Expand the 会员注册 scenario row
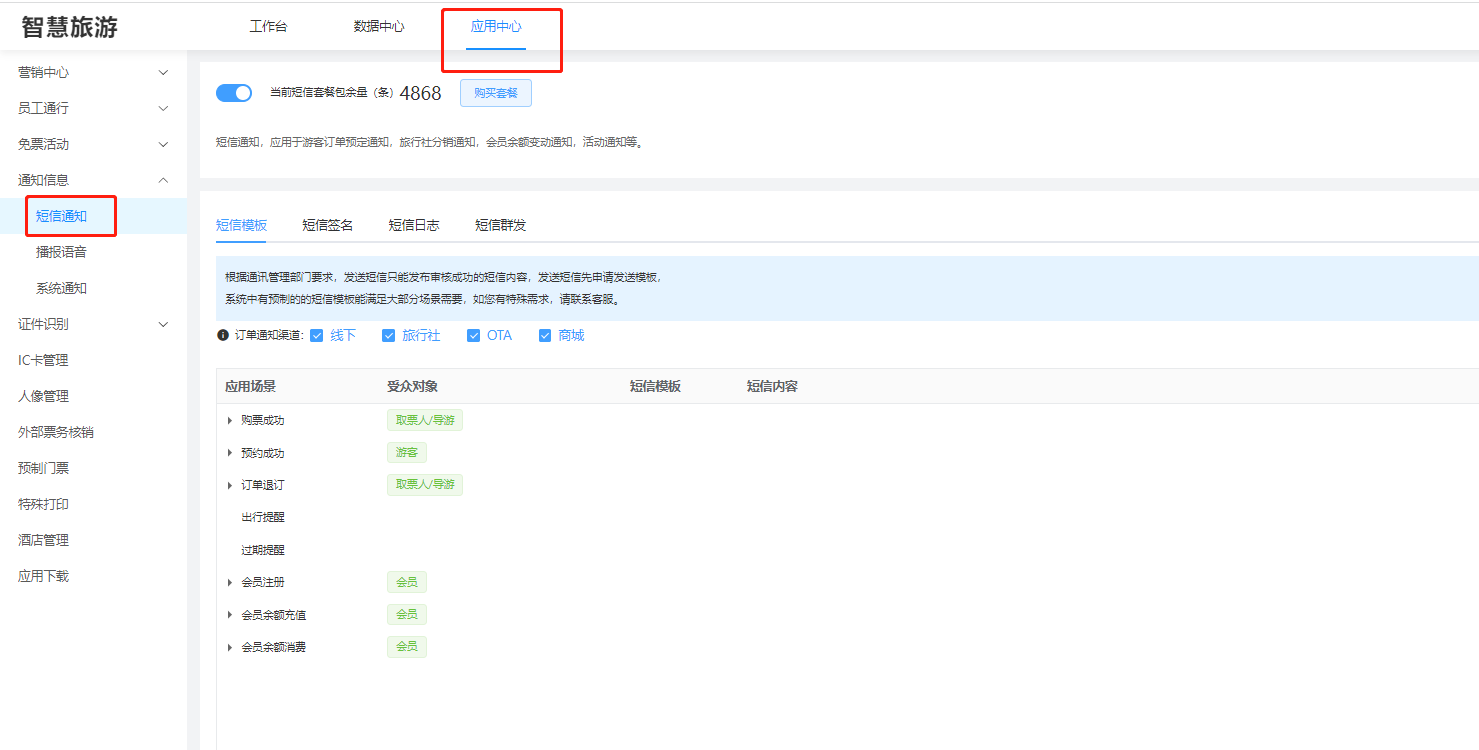Viewport: 1479px width, 750px height. click(230, 583)
